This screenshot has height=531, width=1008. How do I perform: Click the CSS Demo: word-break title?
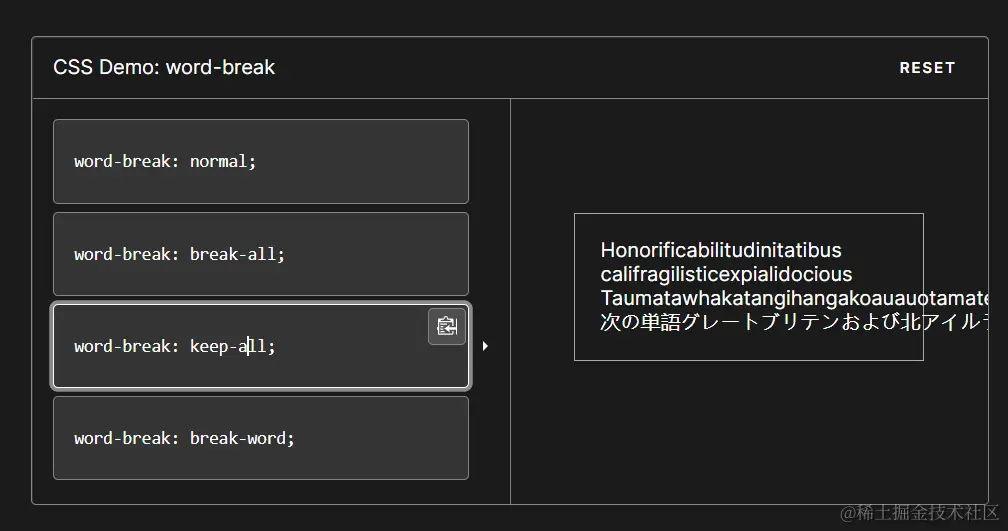(x=164, y=68)
